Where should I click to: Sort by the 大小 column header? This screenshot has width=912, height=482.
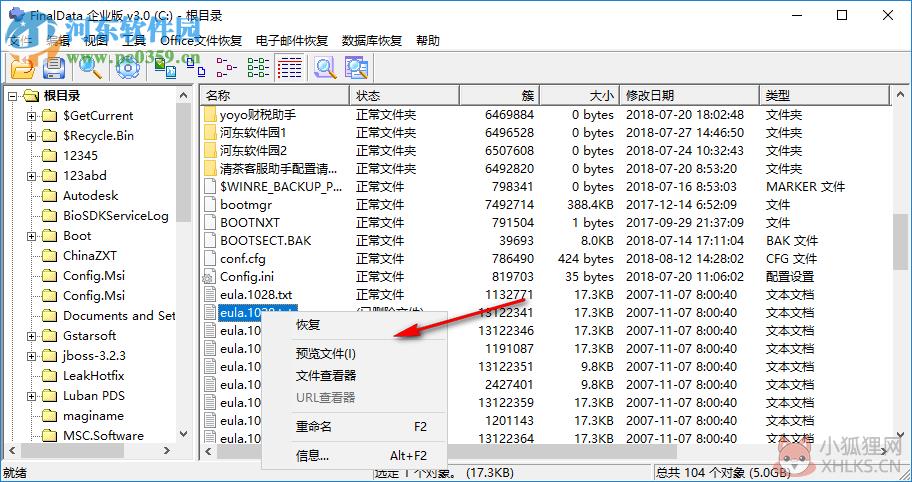click(579, 95)
